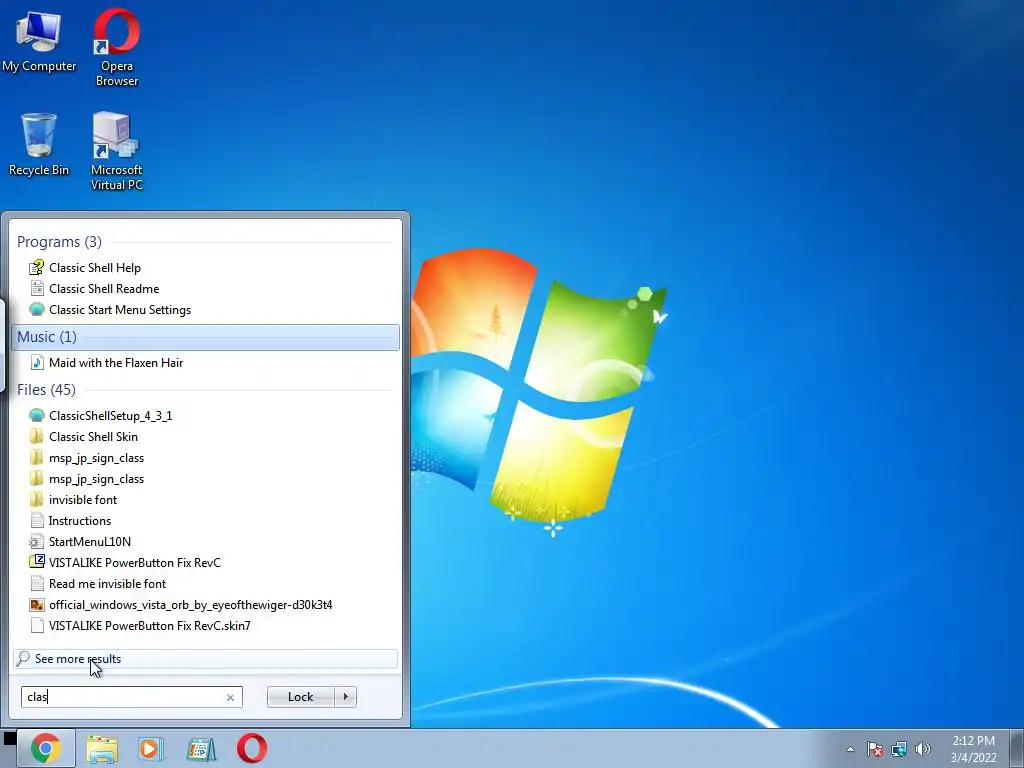The width and height of the screenshot is (1024, 768).
Task: Click the network status tray icon
Action: pyautogui.click(x=899, y=749)
